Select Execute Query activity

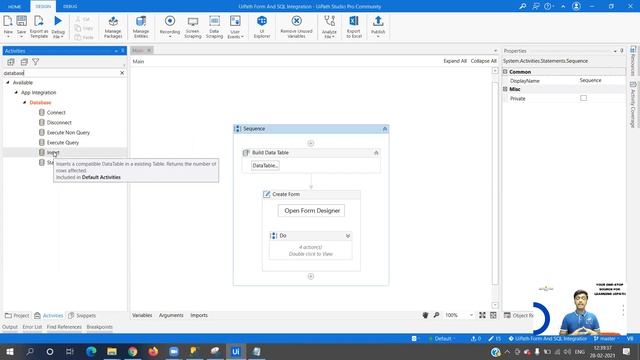click(62, 142)
